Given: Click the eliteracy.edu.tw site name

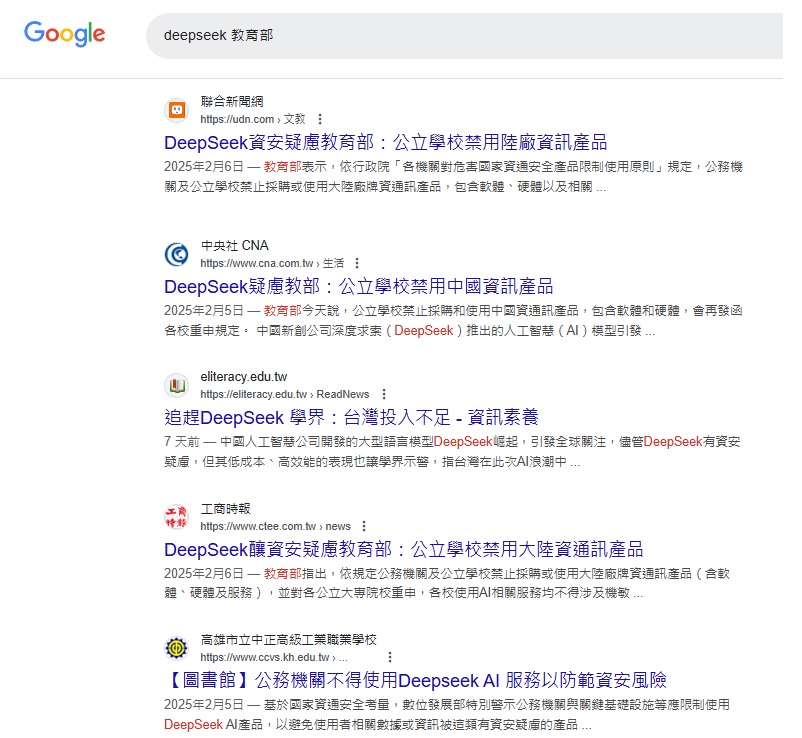Looking at the screenshot, I should pos(243,377).
